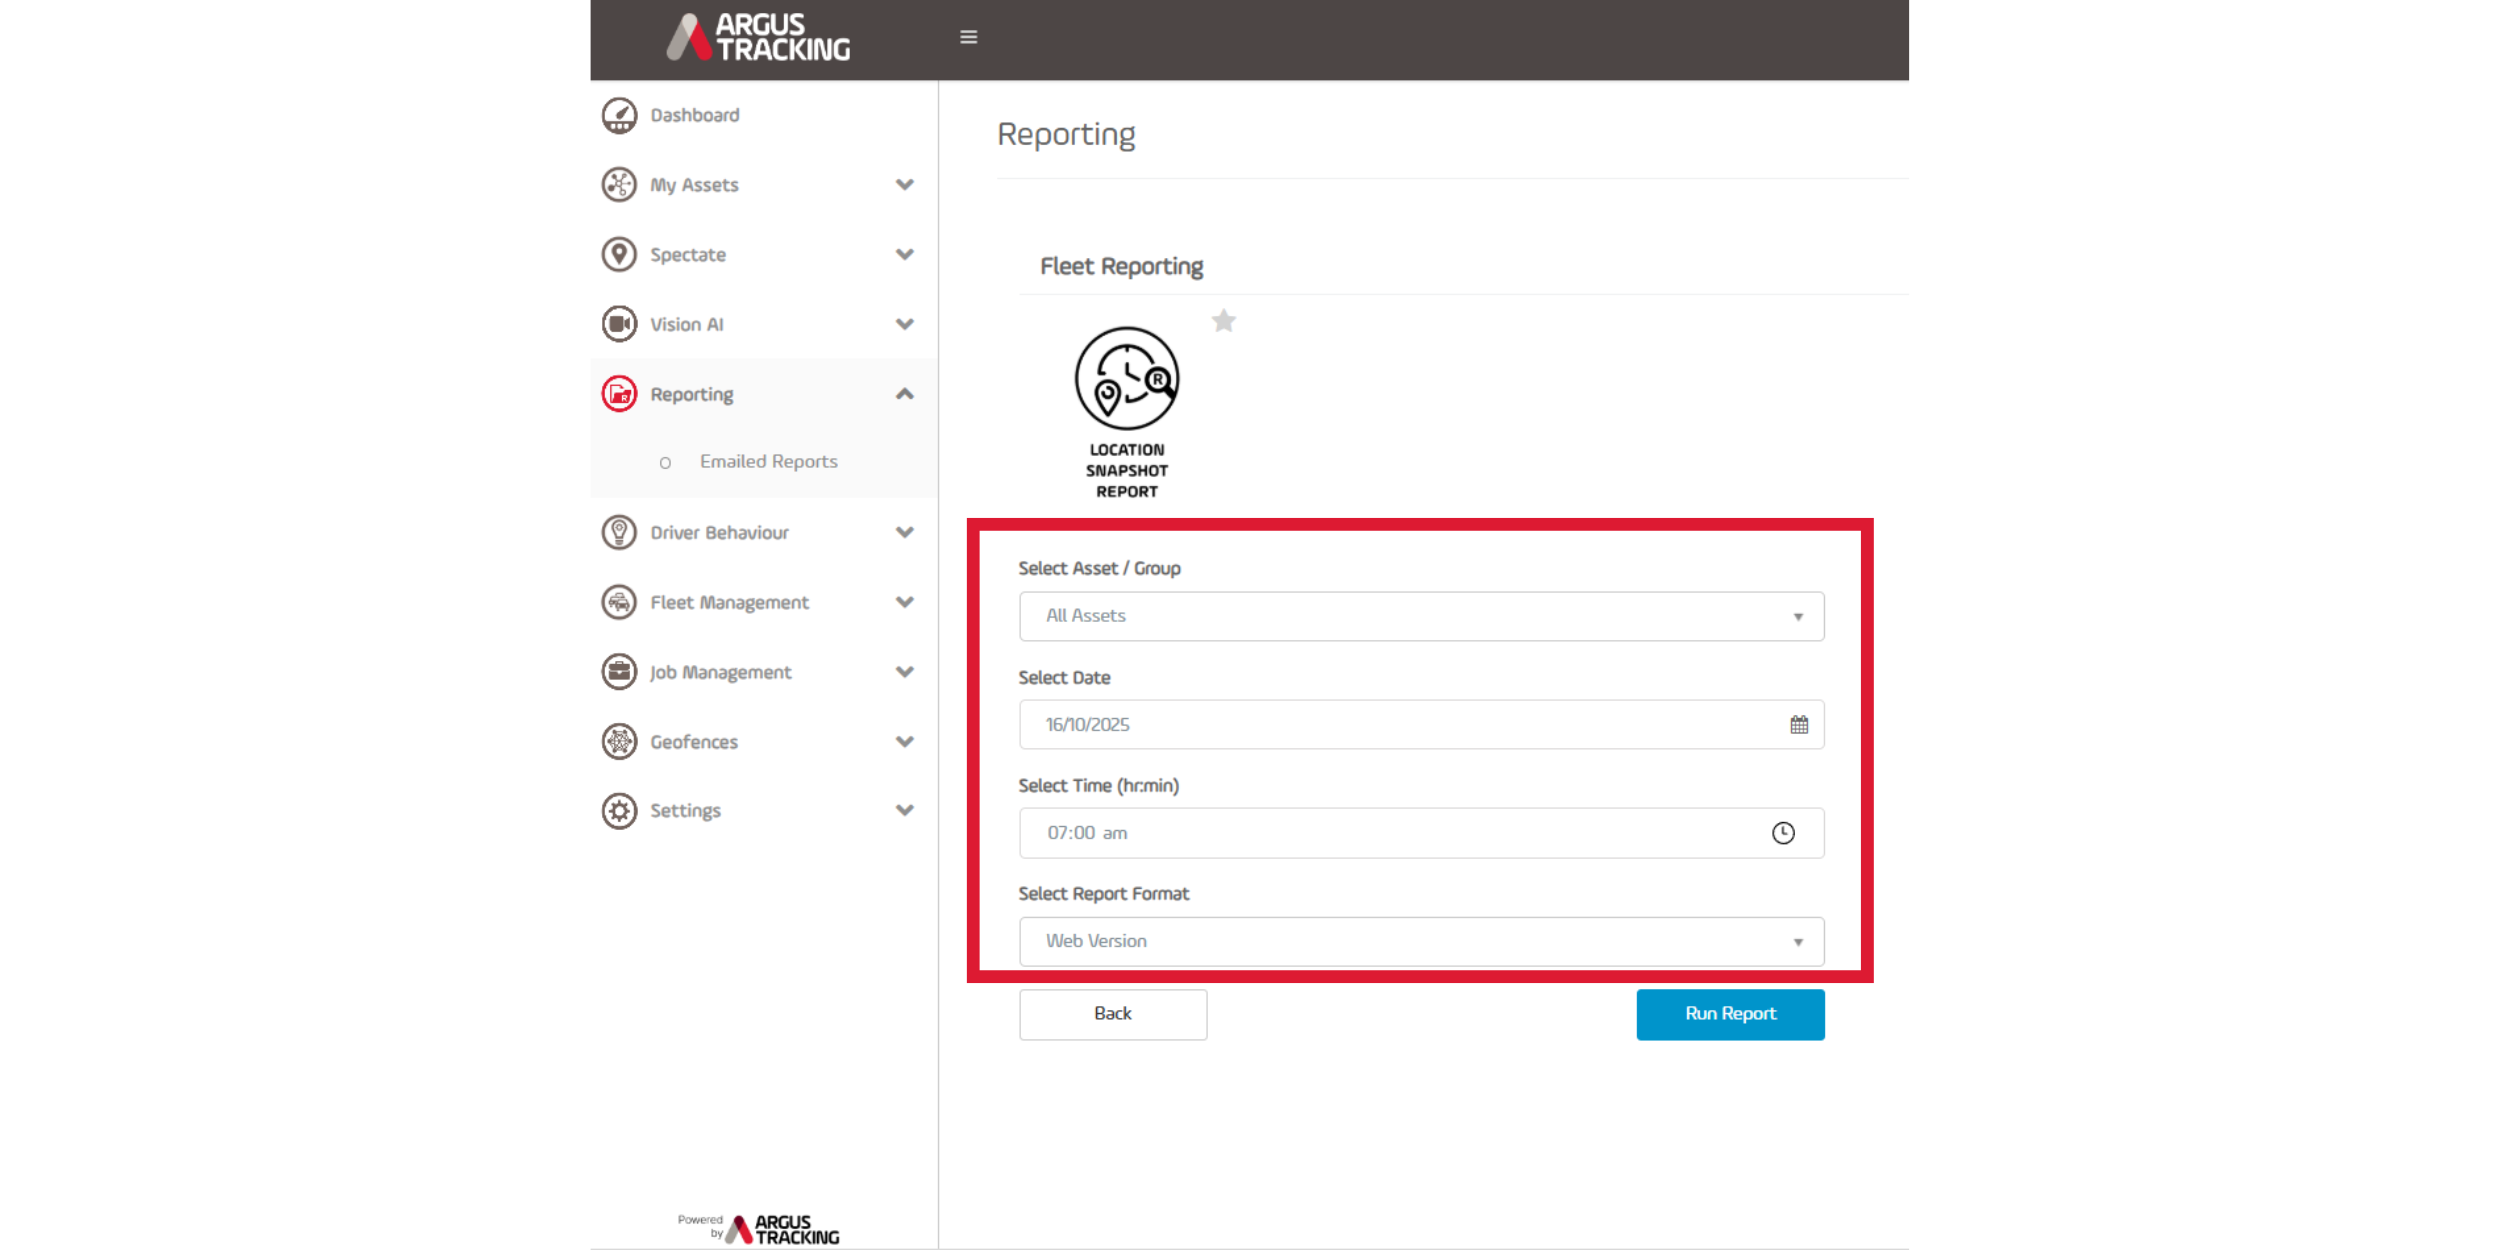Open the clock time picker icon
The width and height of the screenshot is (2500, 1250).
click(x=1783, y=833)
